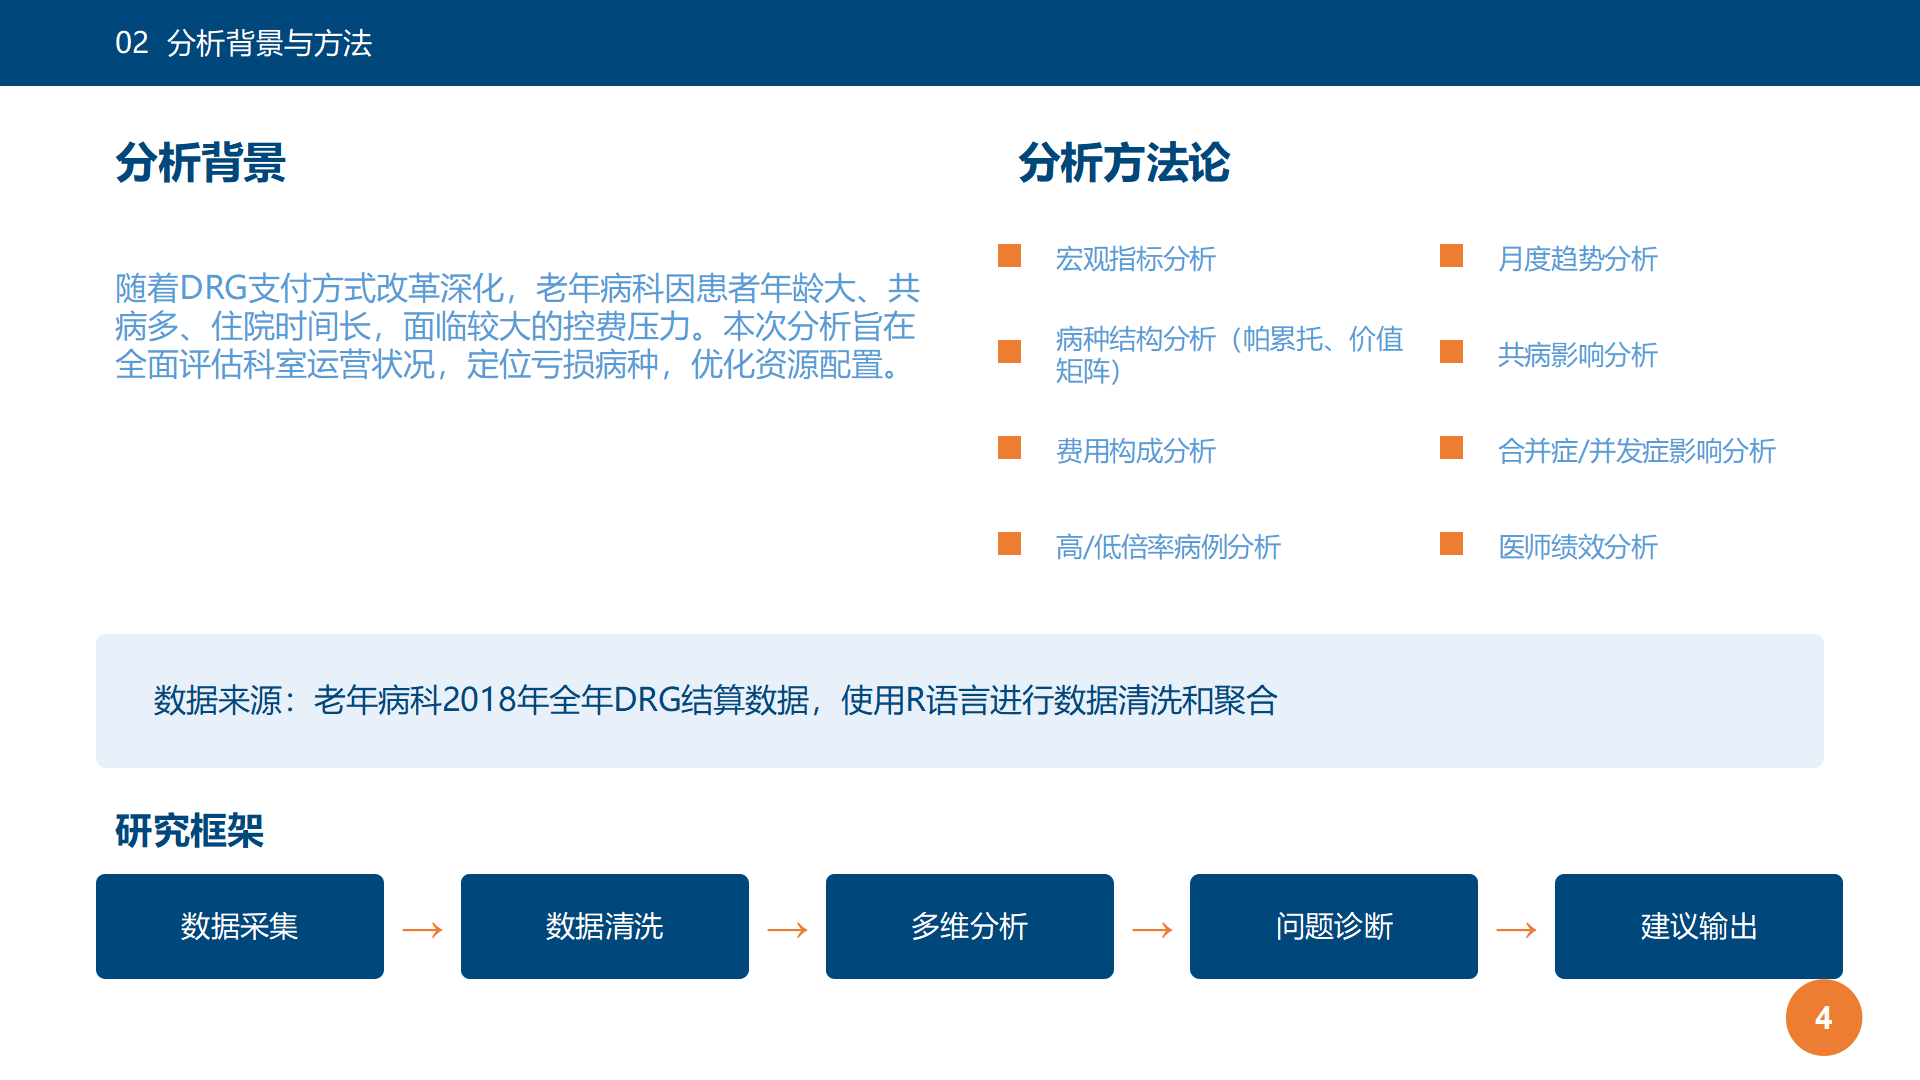Click the 多维分析 flow box
Image resolution: width=1920 pixels, height=1080 pixels.
tap(970, 927)
